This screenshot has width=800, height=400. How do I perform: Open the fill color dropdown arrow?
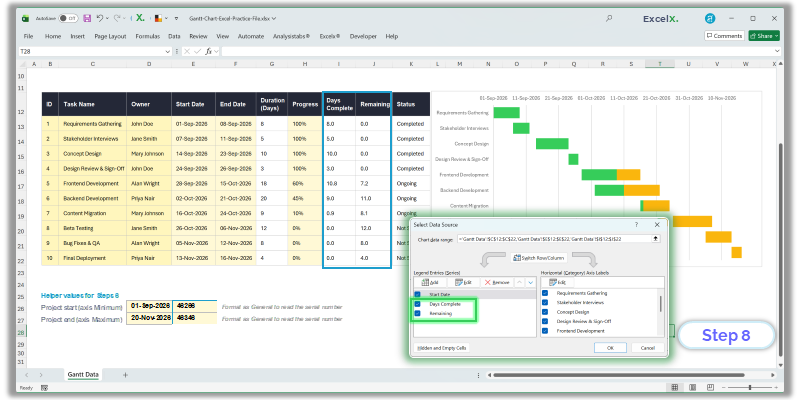[166, 18]
